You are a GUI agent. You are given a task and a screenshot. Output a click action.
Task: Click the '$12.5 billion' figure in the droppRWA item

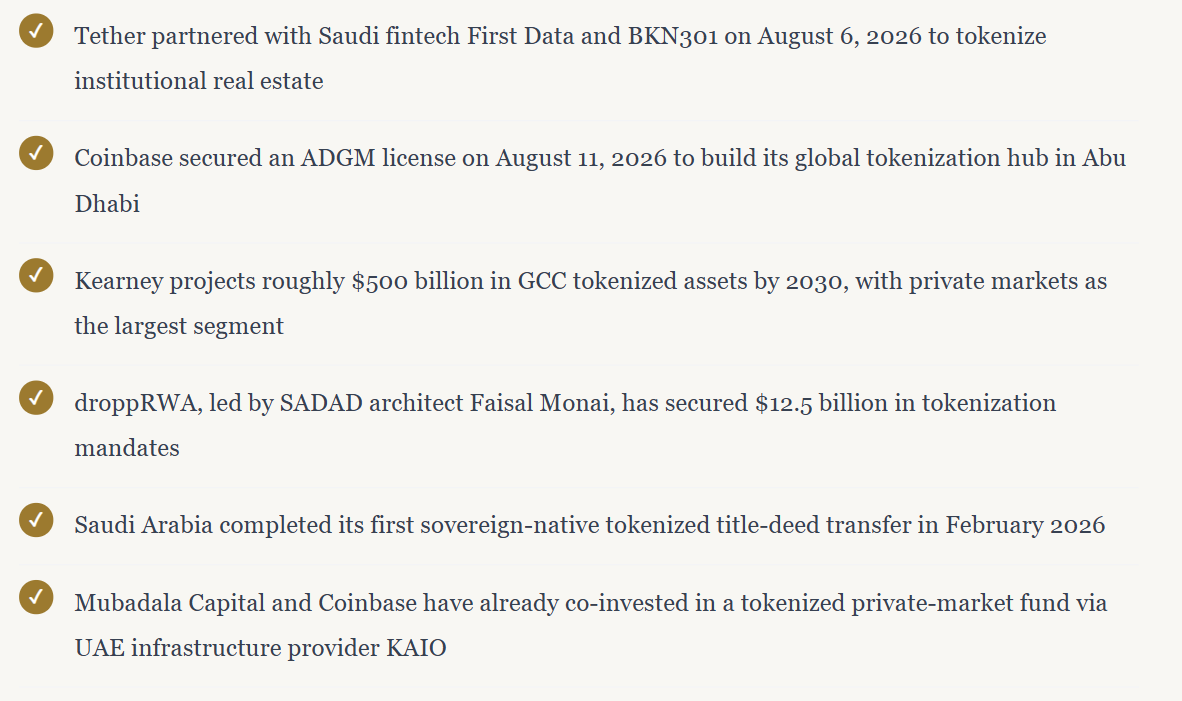[821, 403]
